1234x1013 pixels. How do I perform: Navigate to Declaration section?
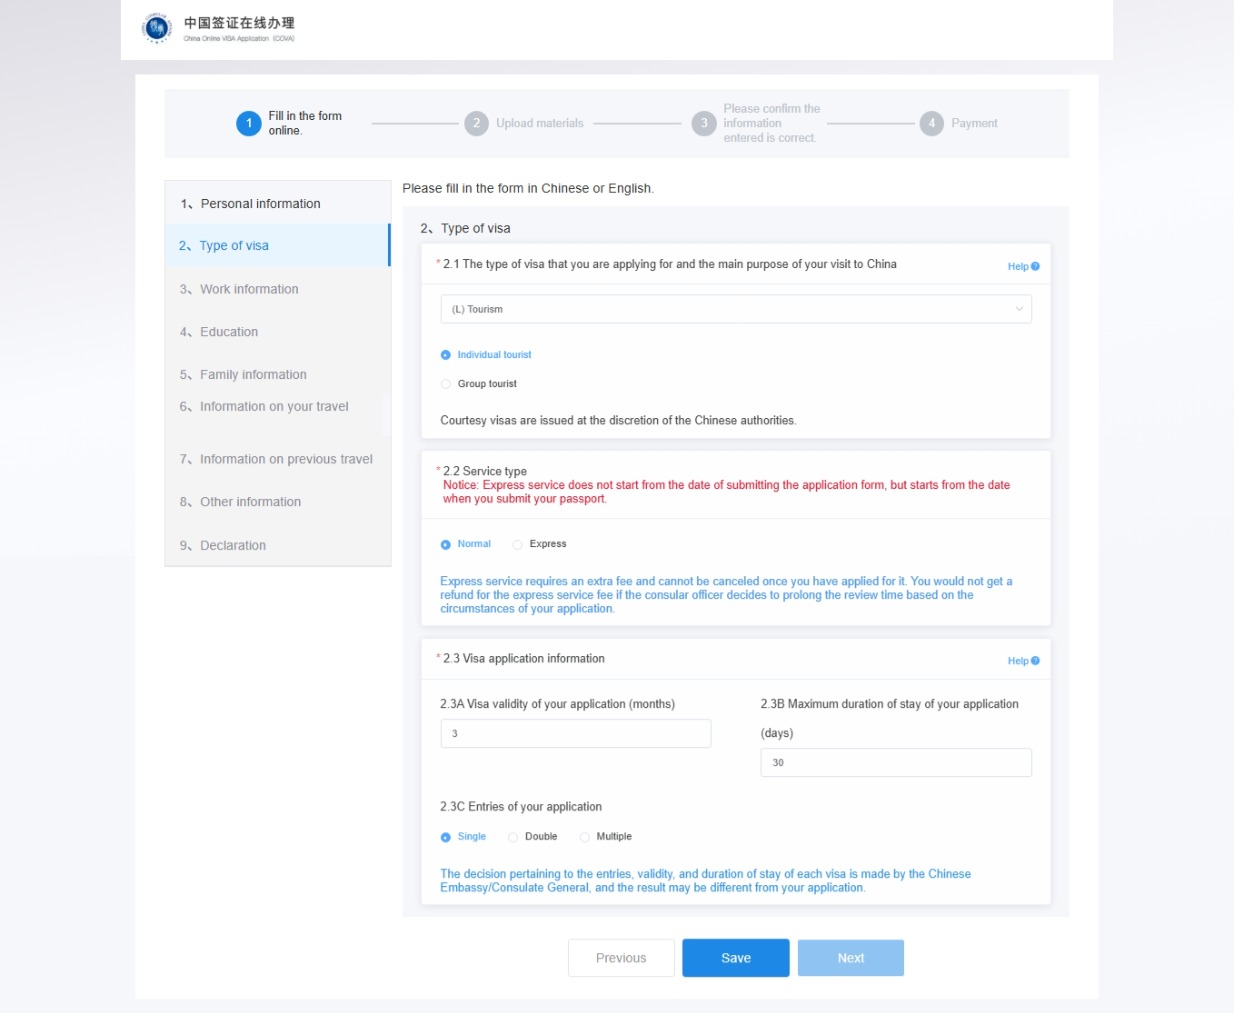pyautogui.click(x=233, y=546)
